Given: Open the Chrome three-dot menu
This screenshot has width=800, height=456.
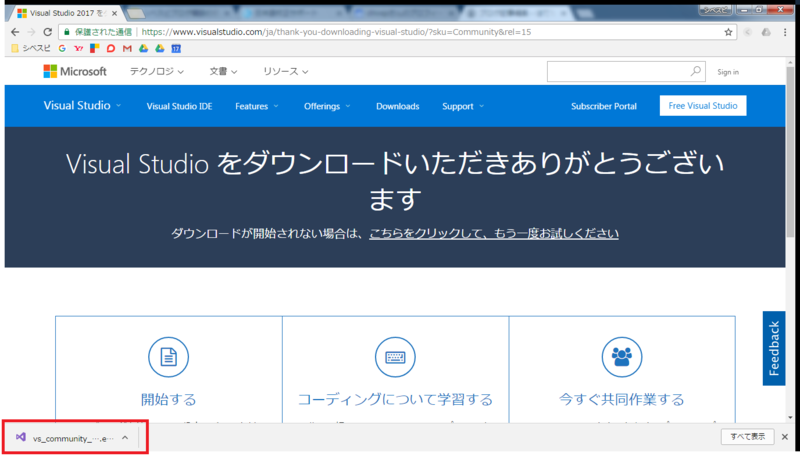Looking at the screenshot, I should click(x=785, y=32).
